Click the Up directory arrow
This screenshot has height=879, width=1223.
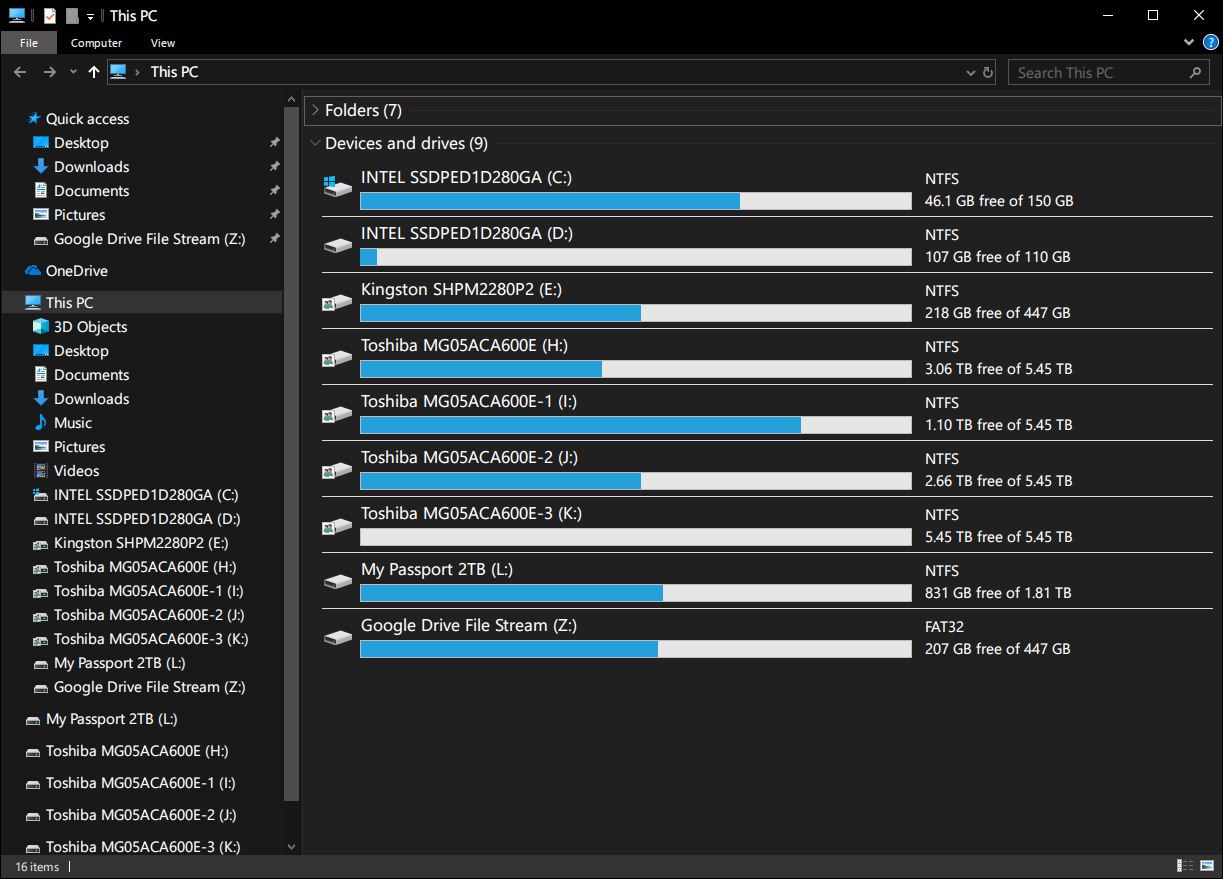(94, 72)
